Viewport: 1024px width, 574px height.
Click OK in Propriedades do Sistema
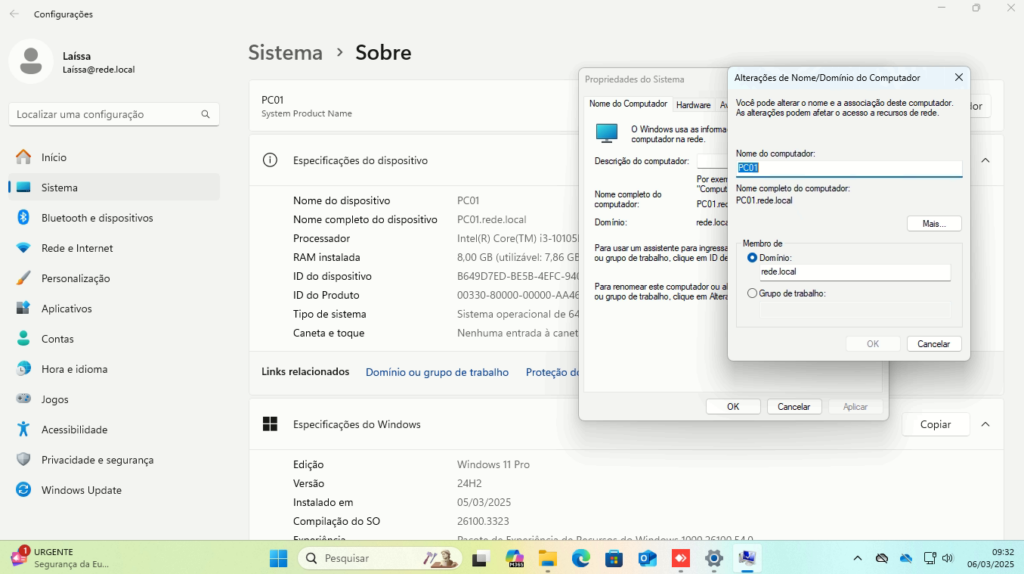click(x=733, y=407)
